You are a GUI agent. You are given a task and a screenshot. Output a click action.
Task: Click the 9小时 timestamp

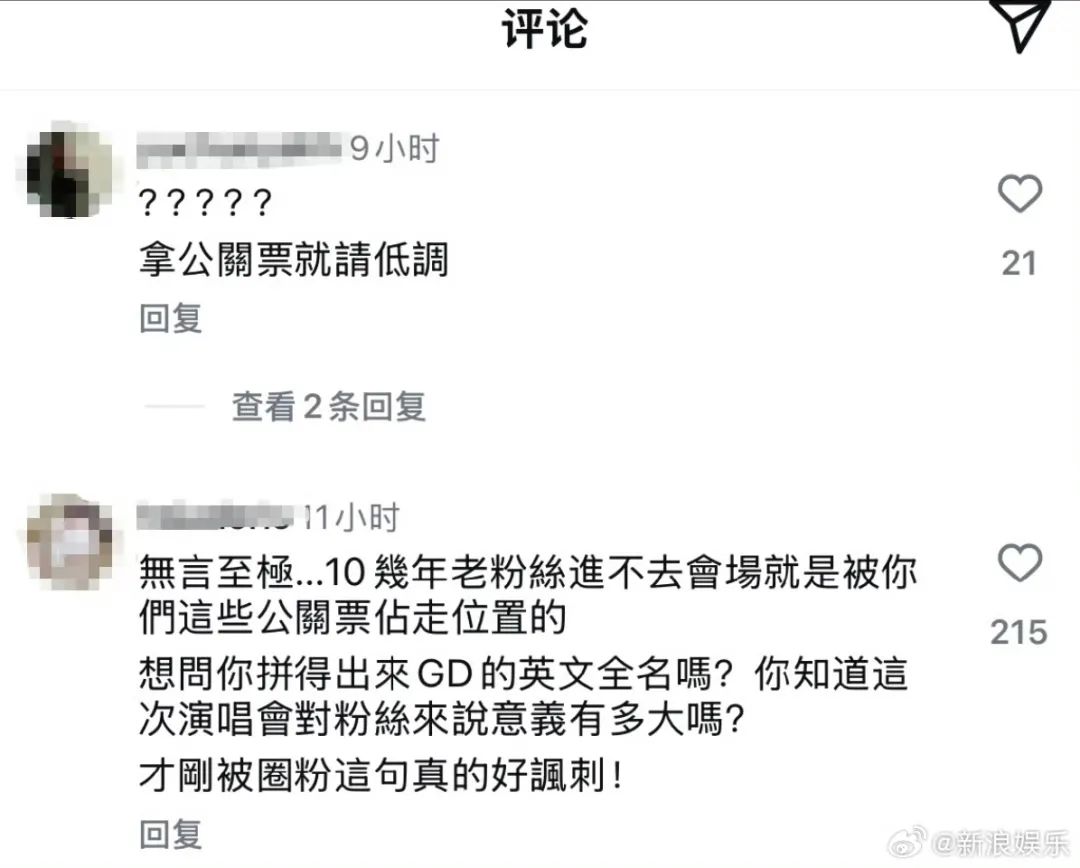pos(395,149)
